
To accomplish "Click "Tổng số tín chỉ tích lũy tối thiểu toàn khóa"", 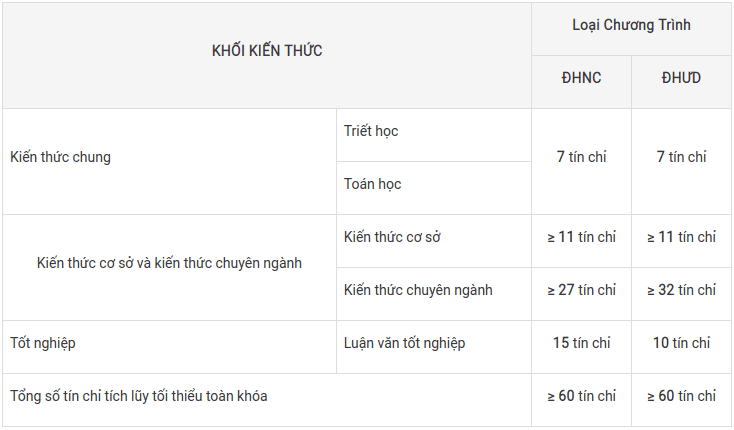I will 139,396.
